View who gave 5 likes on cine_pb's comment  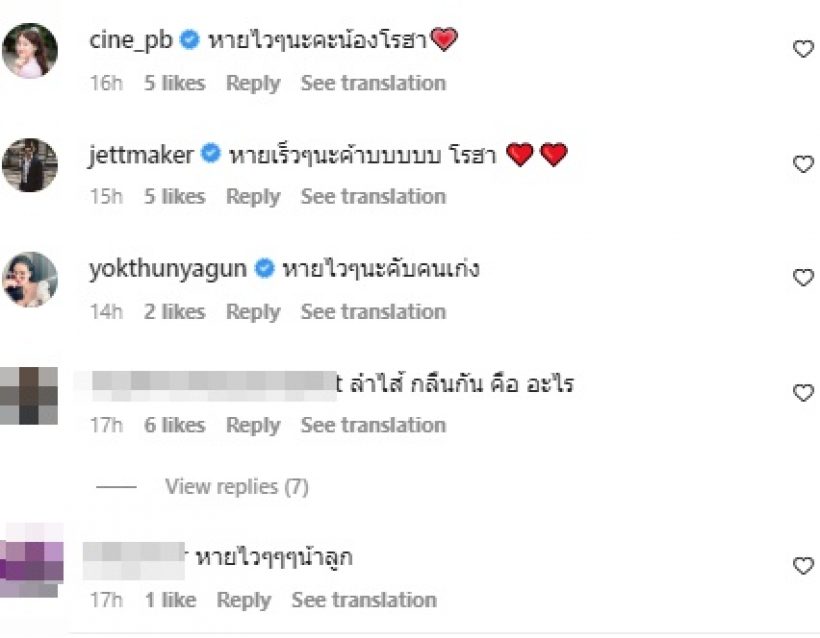tap(173, 83)
